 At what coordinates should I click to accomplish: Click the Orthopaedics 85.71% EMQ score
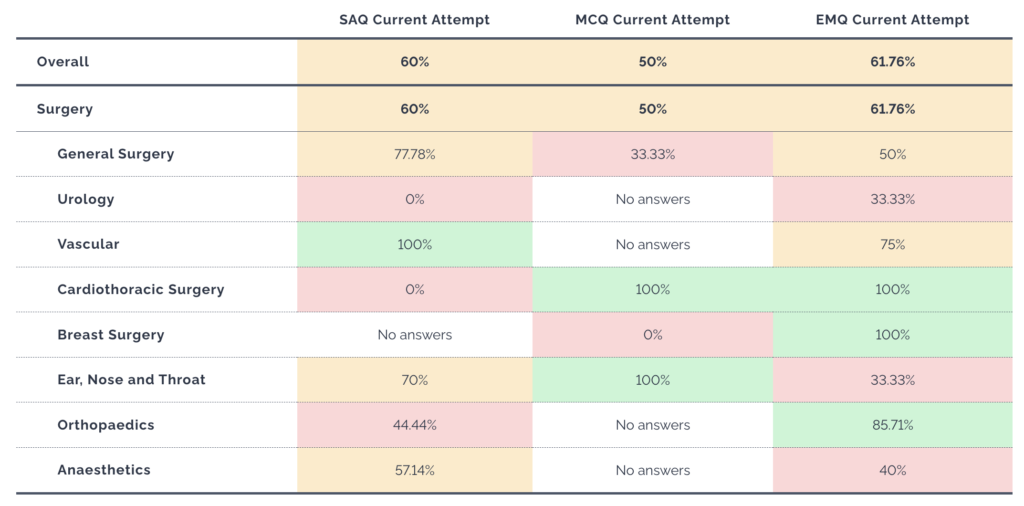click(892, 425)
